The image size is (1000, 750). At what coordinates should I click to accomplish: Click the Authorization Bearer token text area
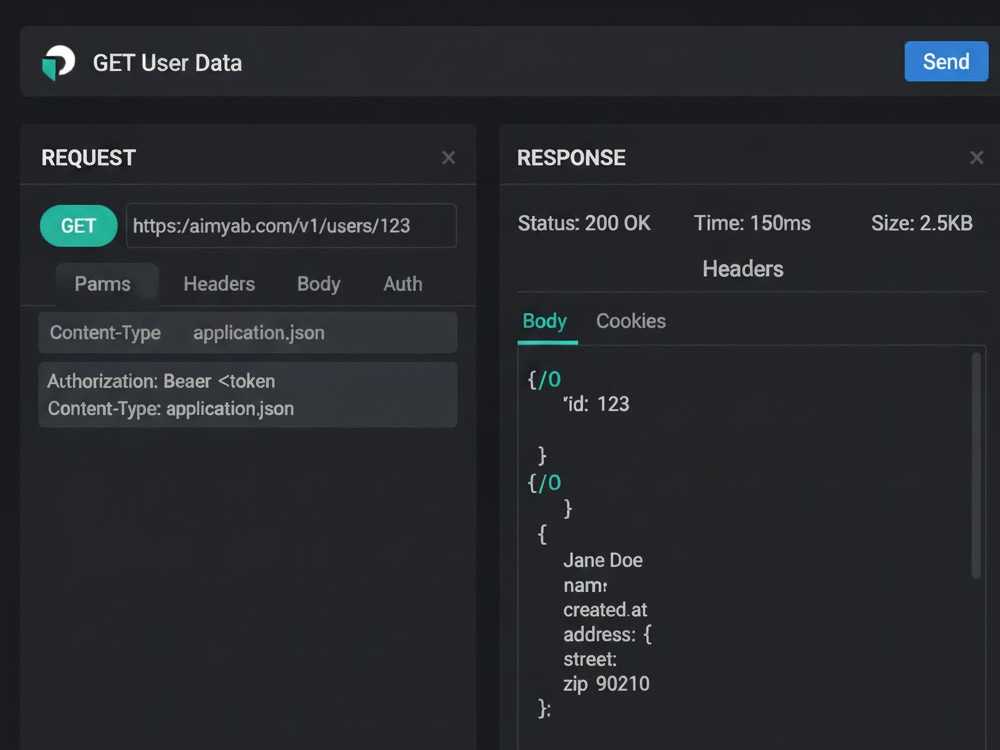click(x=247, y=395)
